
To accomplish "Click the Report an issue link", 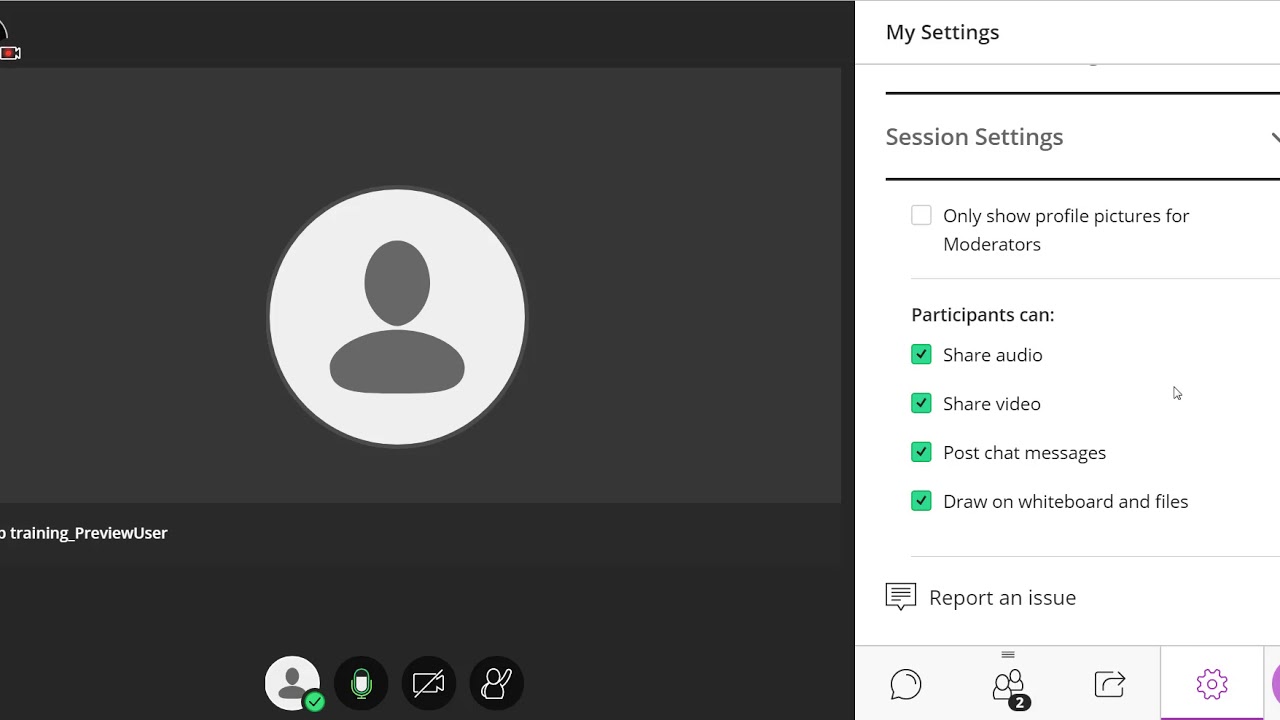I will click(x=1002, y=598).
